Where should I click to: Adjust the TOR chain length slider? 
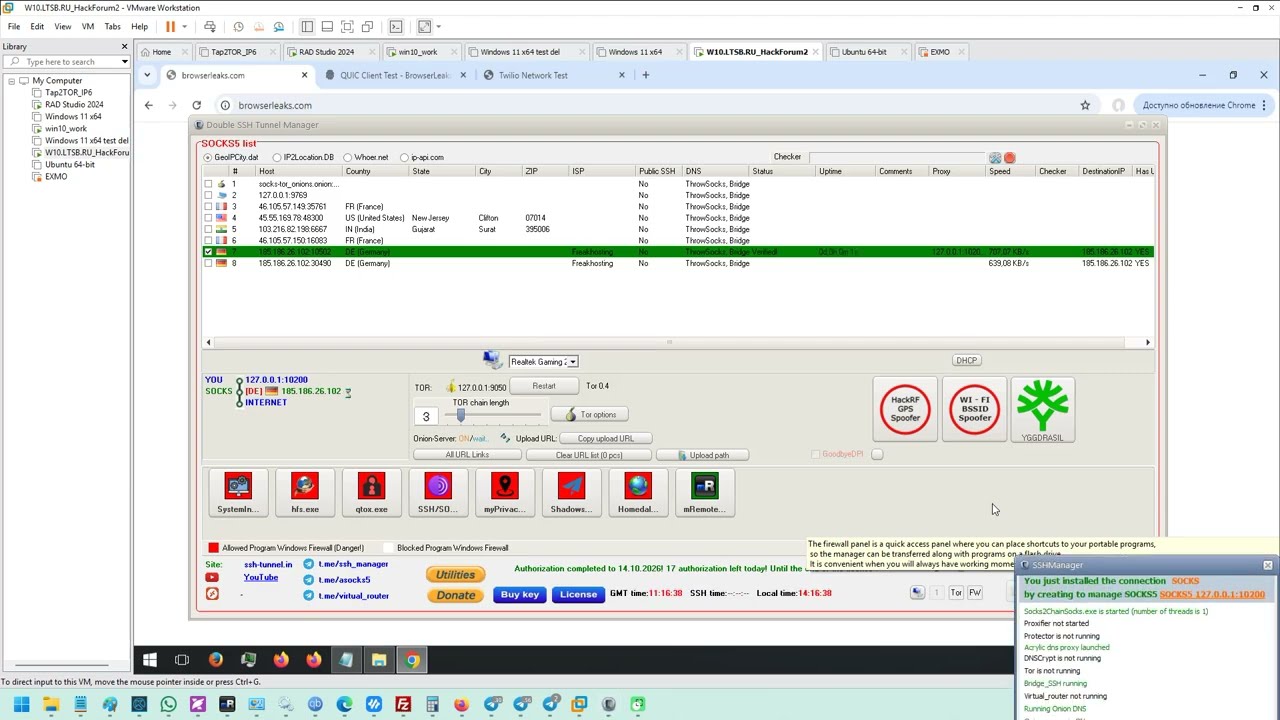461,415
